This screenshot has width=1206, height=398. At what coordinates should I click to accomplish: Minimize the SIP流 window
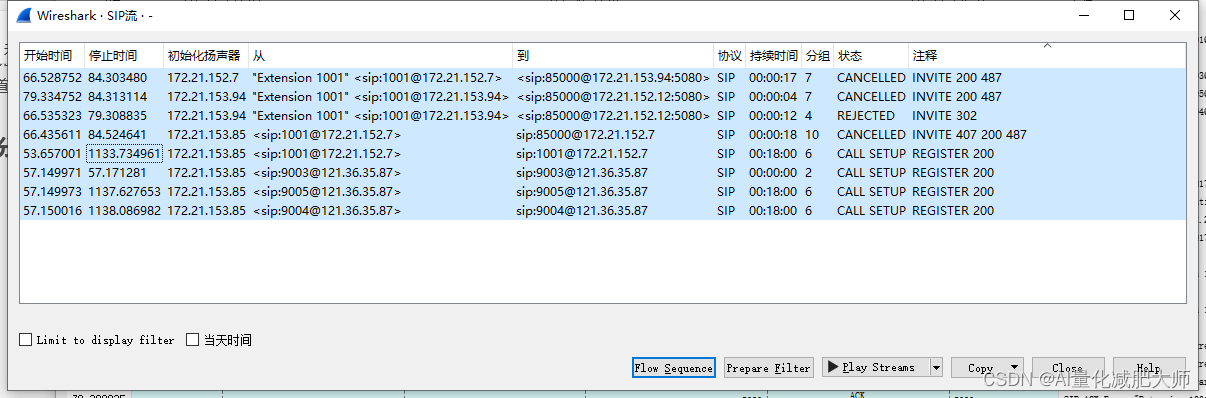[1083, 16]
